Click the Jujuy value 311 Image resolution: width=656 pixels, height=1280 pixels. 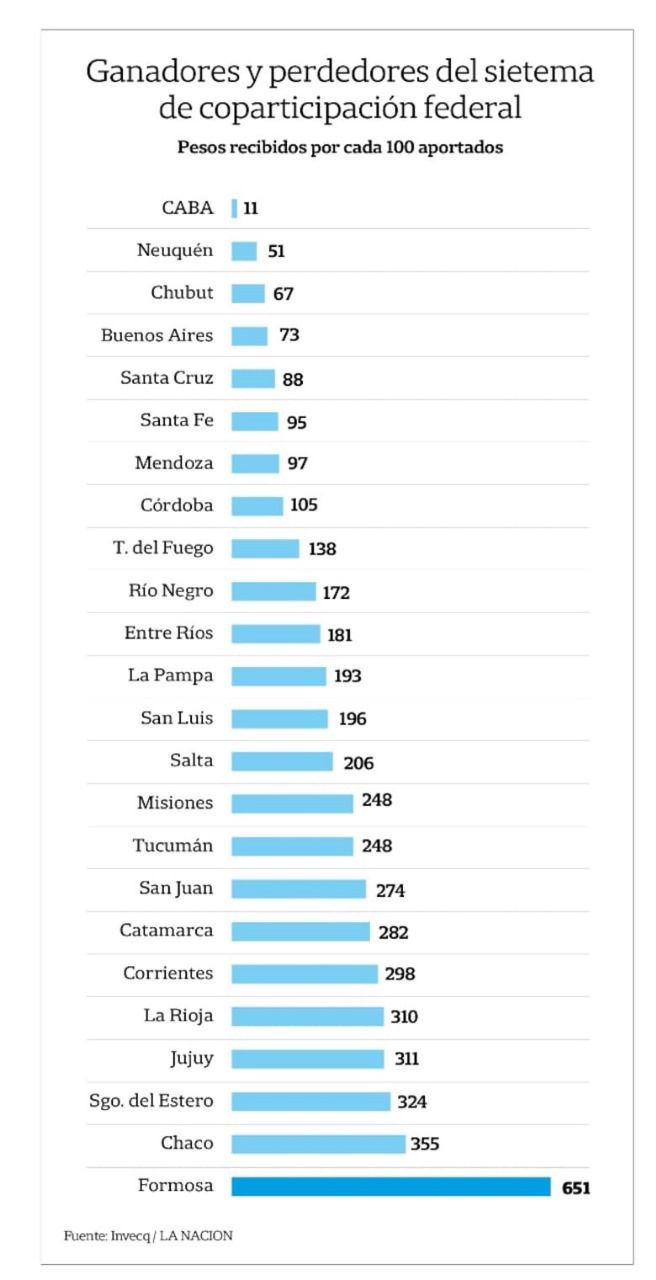click(405, 1059)
